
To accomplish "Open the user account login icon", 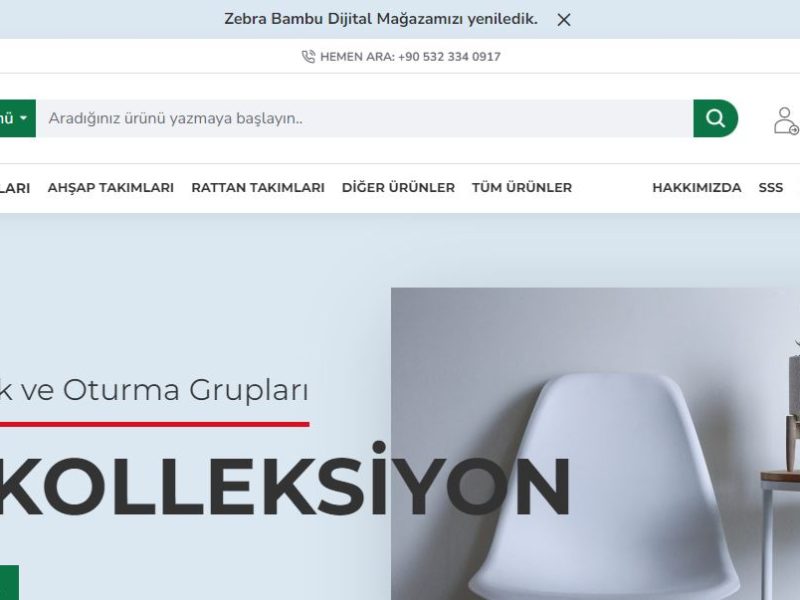I will tap(785, 120).
